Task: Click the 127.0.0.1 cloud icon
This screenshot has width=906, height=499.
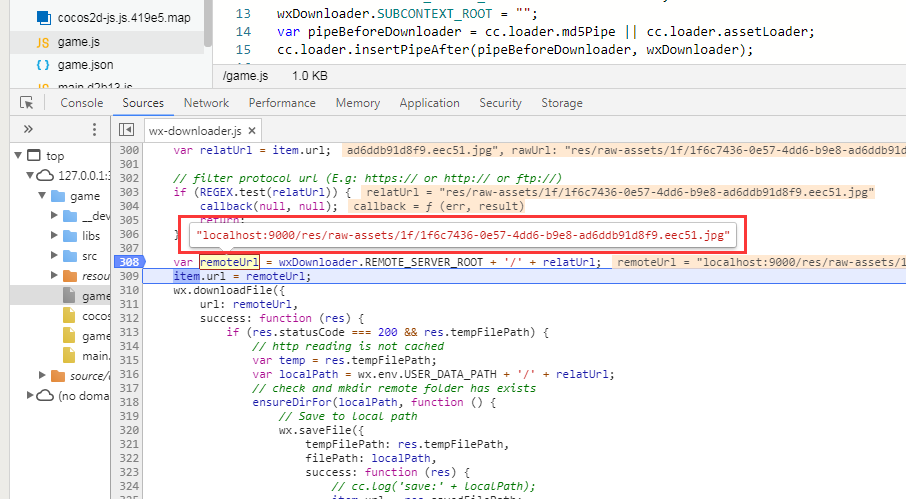Action: (x=45, y=176)
